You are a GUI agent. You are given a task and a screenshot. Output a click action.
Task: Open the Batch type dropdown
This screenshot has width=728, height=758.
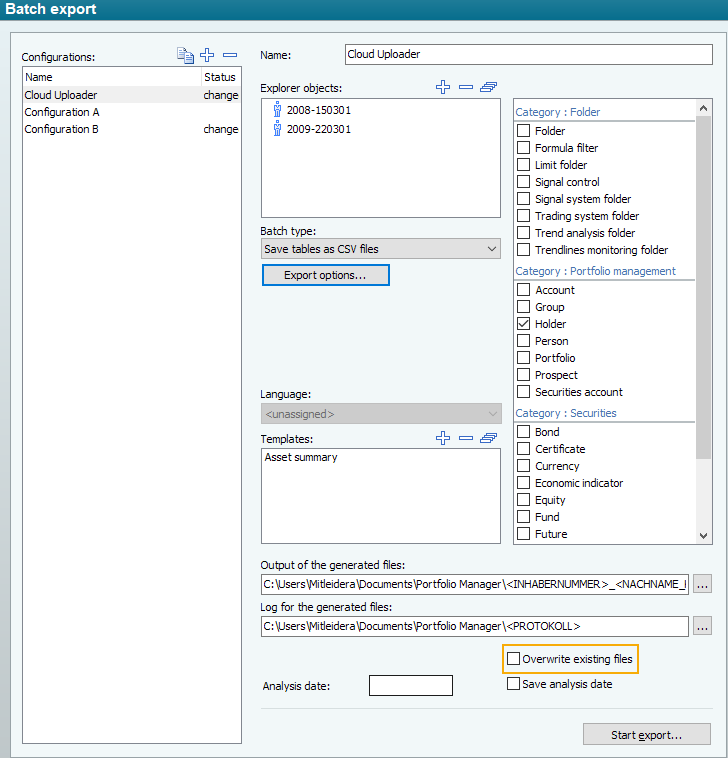point(380,248)
